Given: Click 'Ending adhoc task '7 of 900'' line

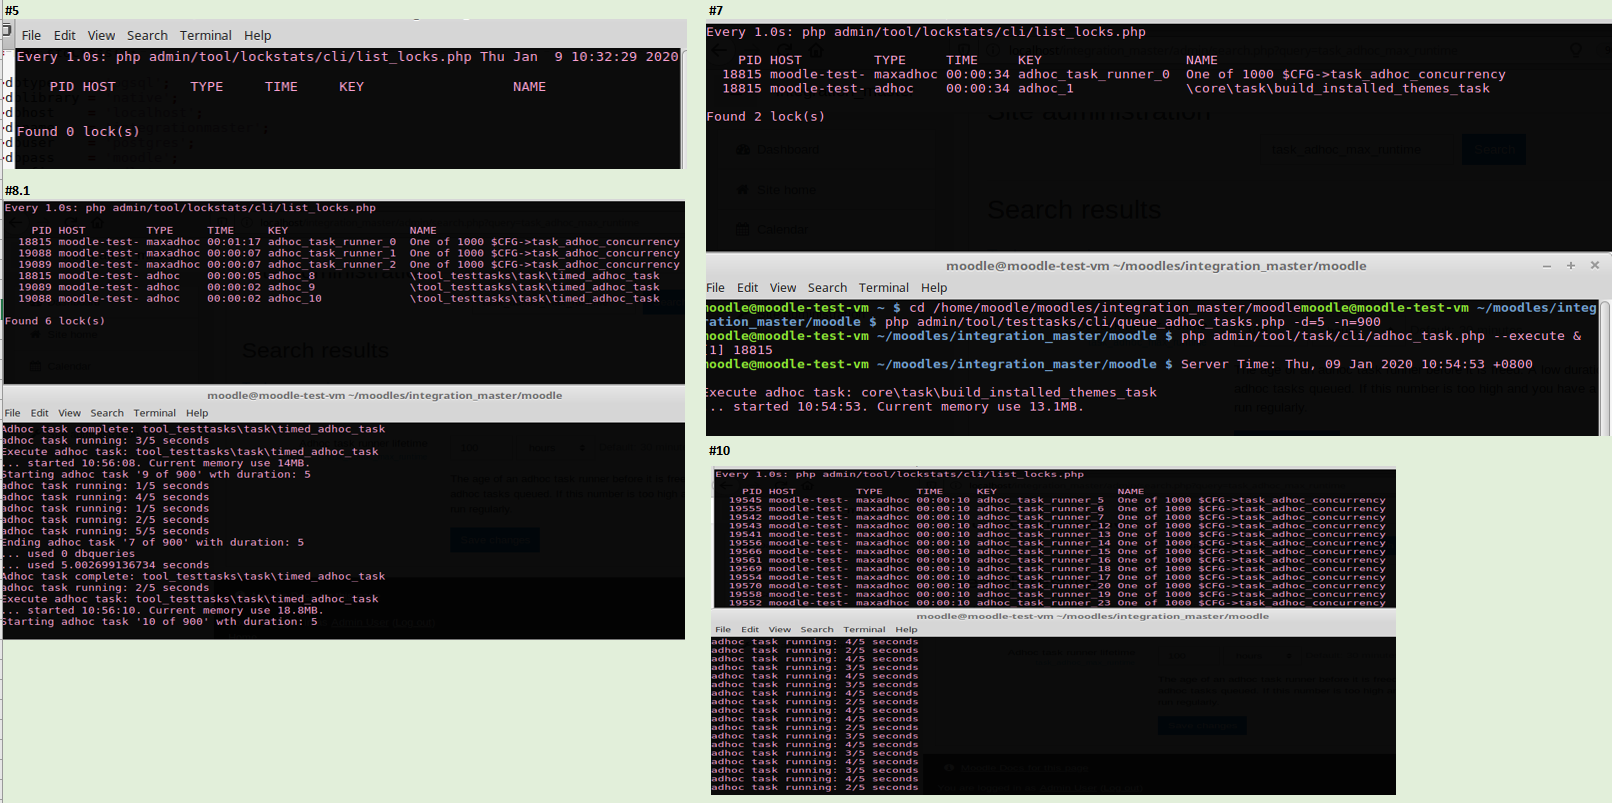Looking at the screenshot, I should (153, 543).
